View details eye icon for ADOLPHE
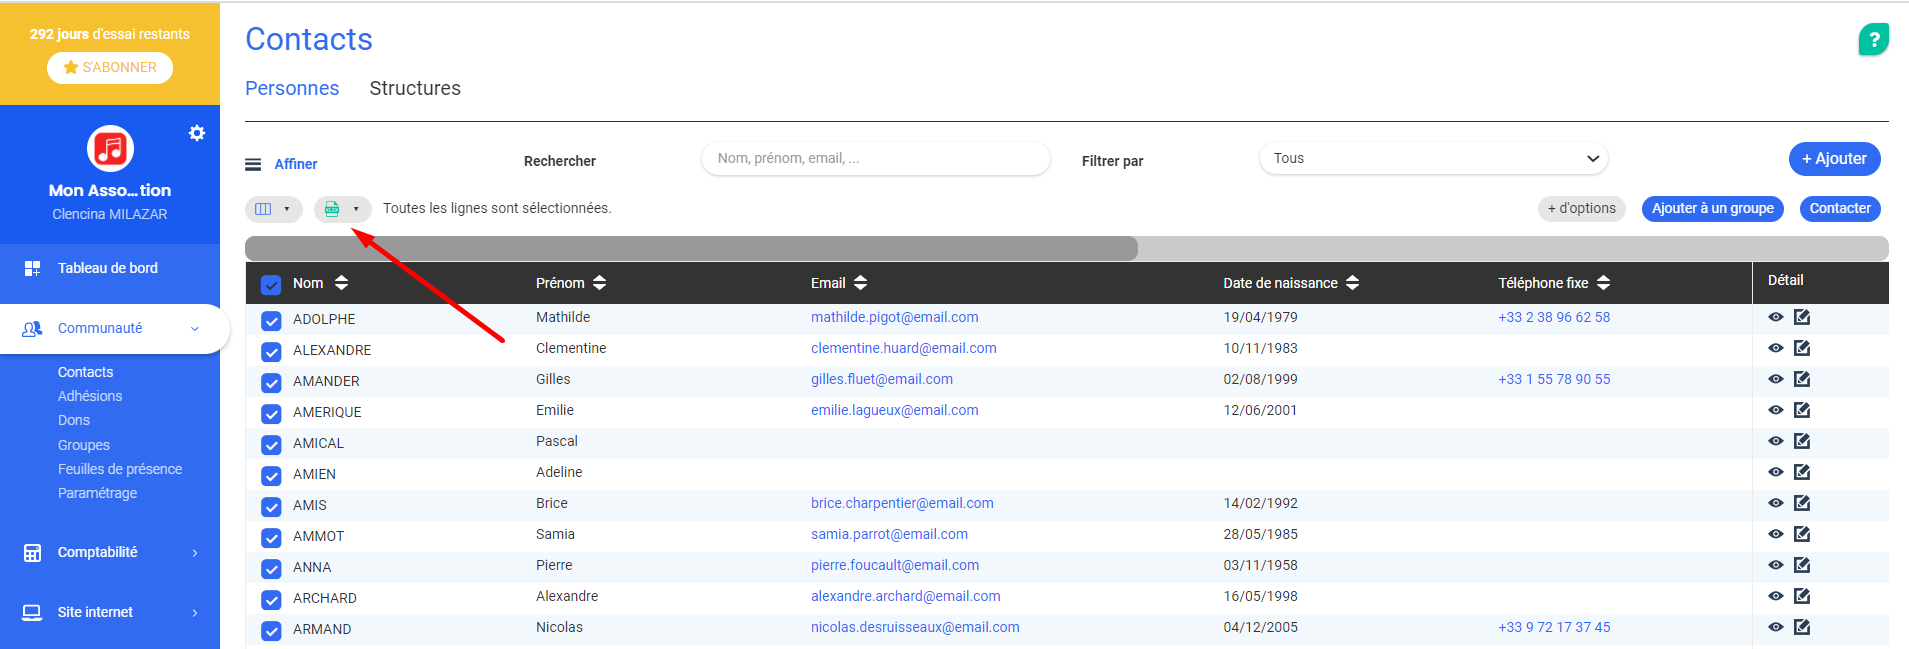This screenshot has height=649, width=1909. pos(1776,317)
